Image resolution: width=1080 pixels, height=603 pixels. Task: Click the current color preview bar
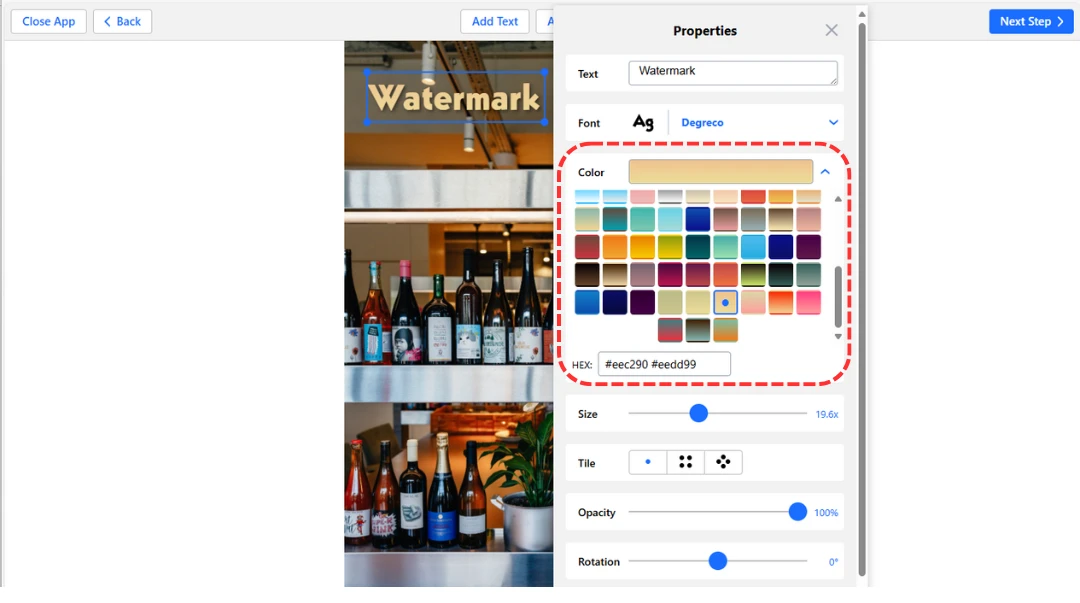[720, 172]
